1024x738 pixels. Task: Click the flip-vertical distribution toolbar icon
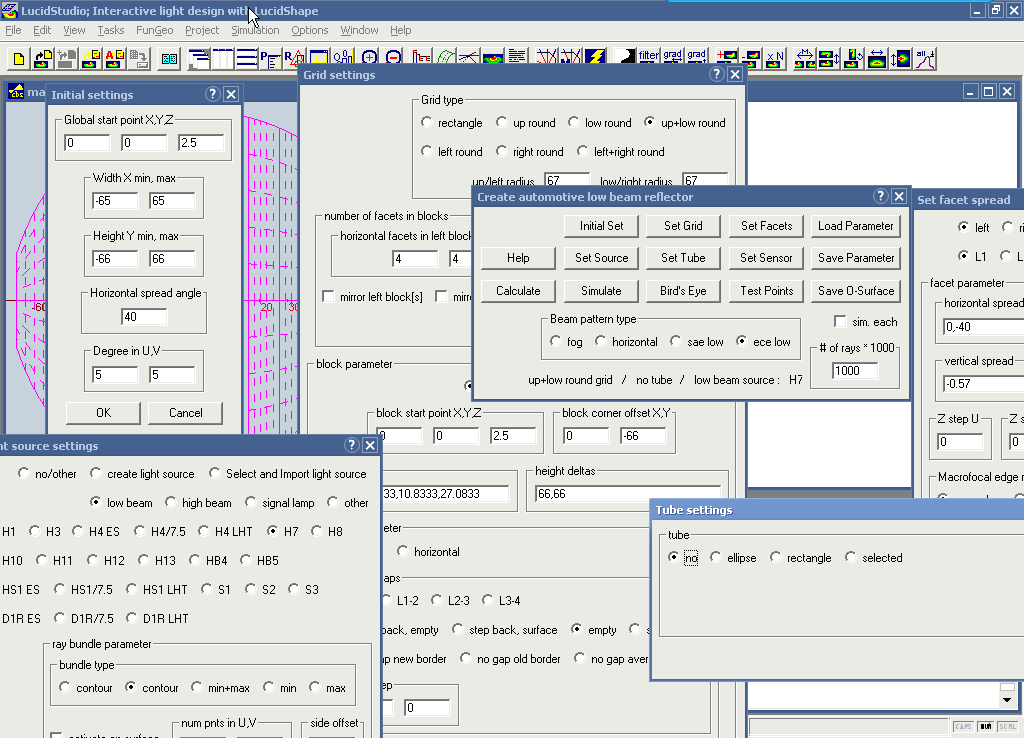tap(829, 59)
